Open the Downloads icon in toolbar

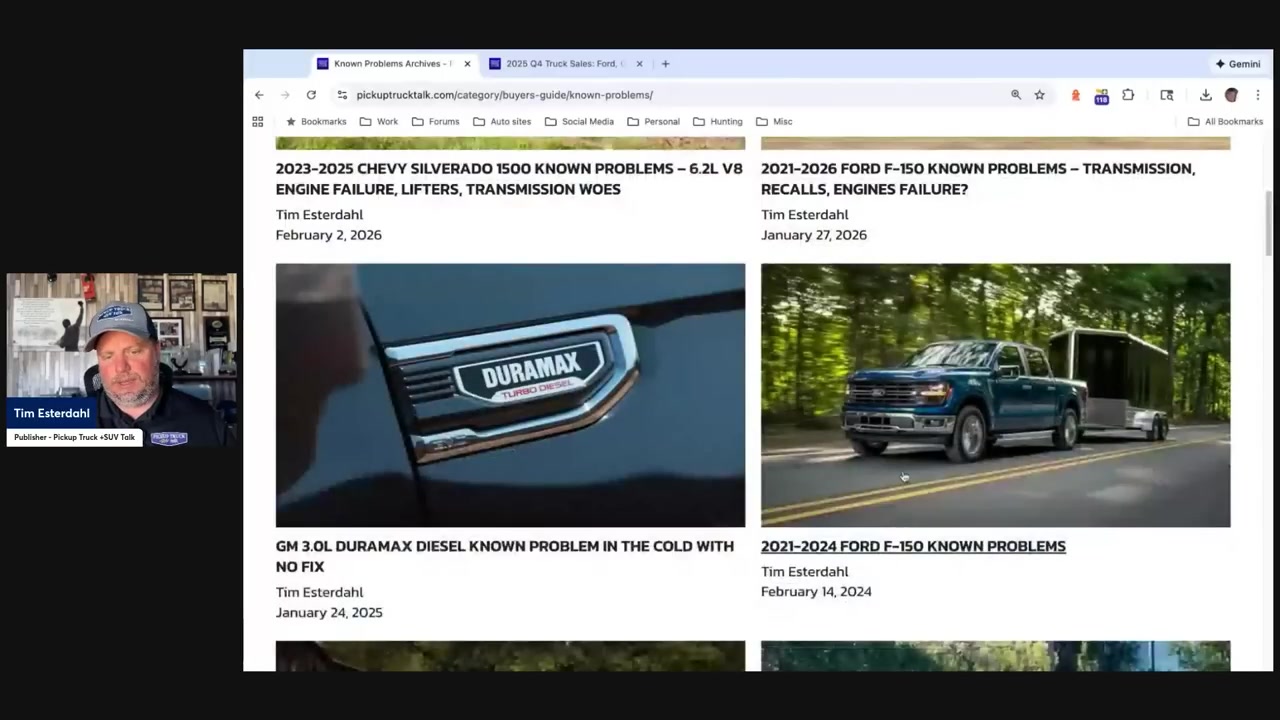1205,95
